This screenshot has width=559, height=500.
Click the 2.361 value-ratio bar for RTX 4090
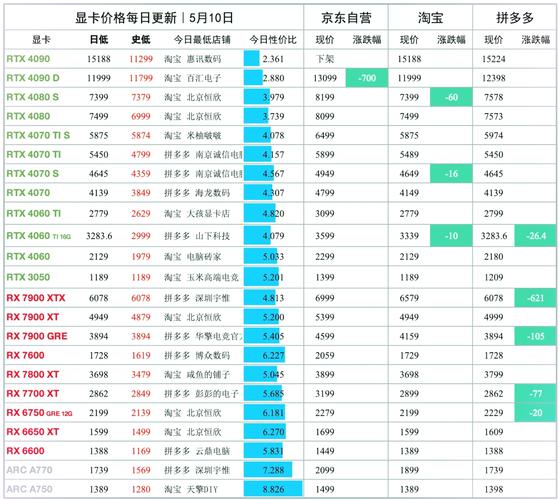tap(252, 58)
